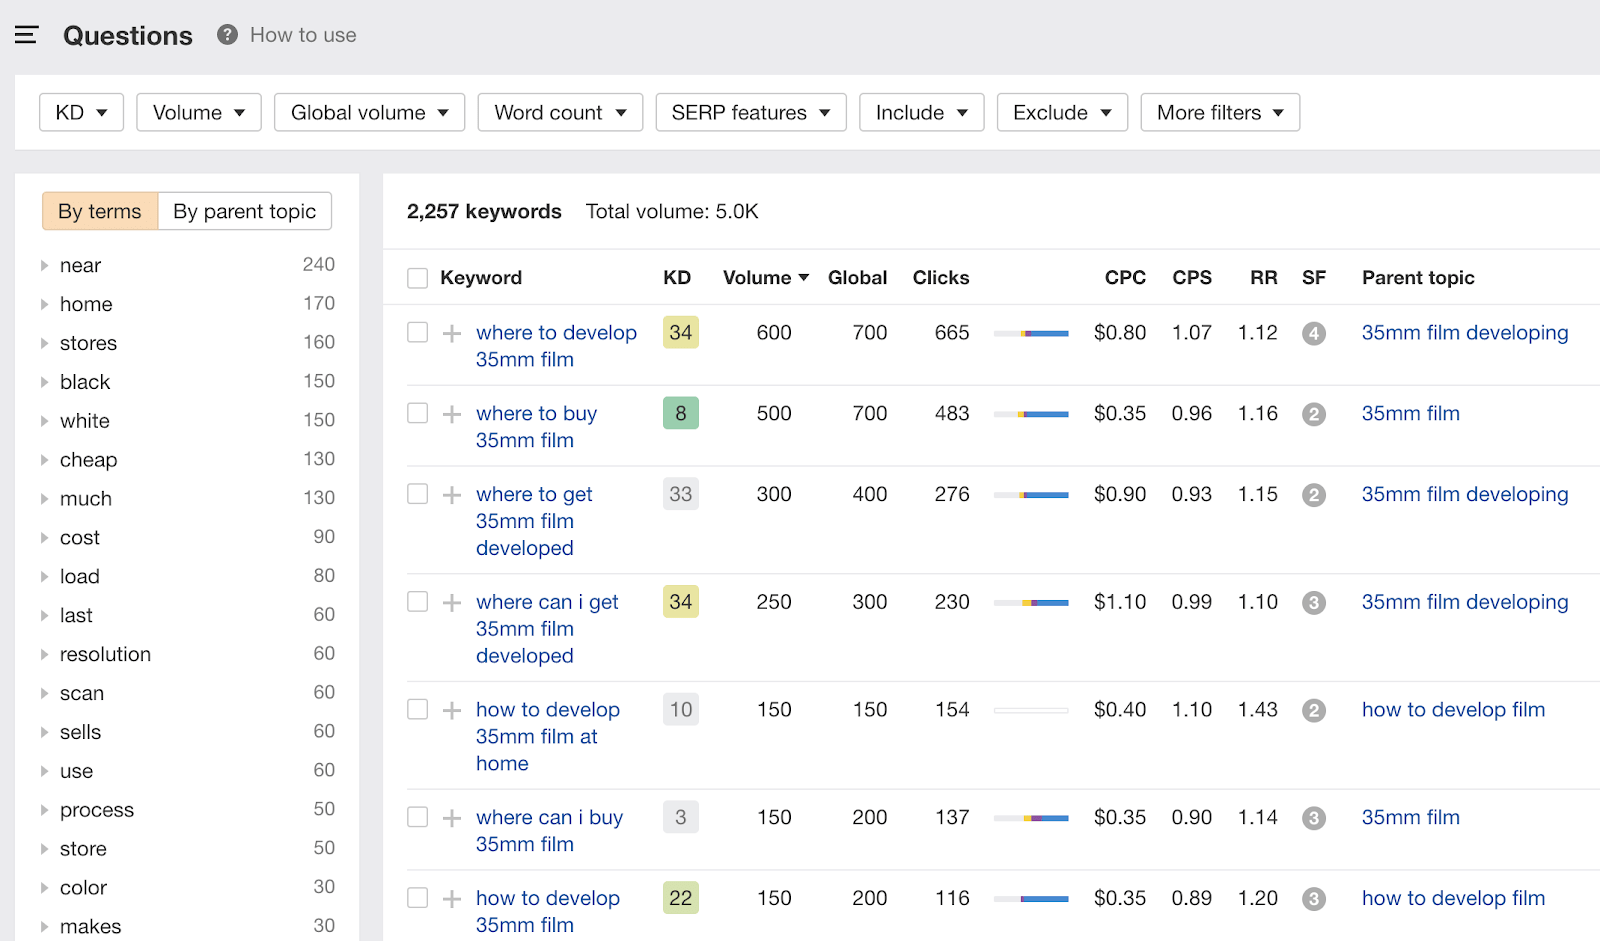Viewport: 1600px width, 941px height.
Task: Check the box for 'where to get 35mm film developed'
Action: tap(418, 494)
